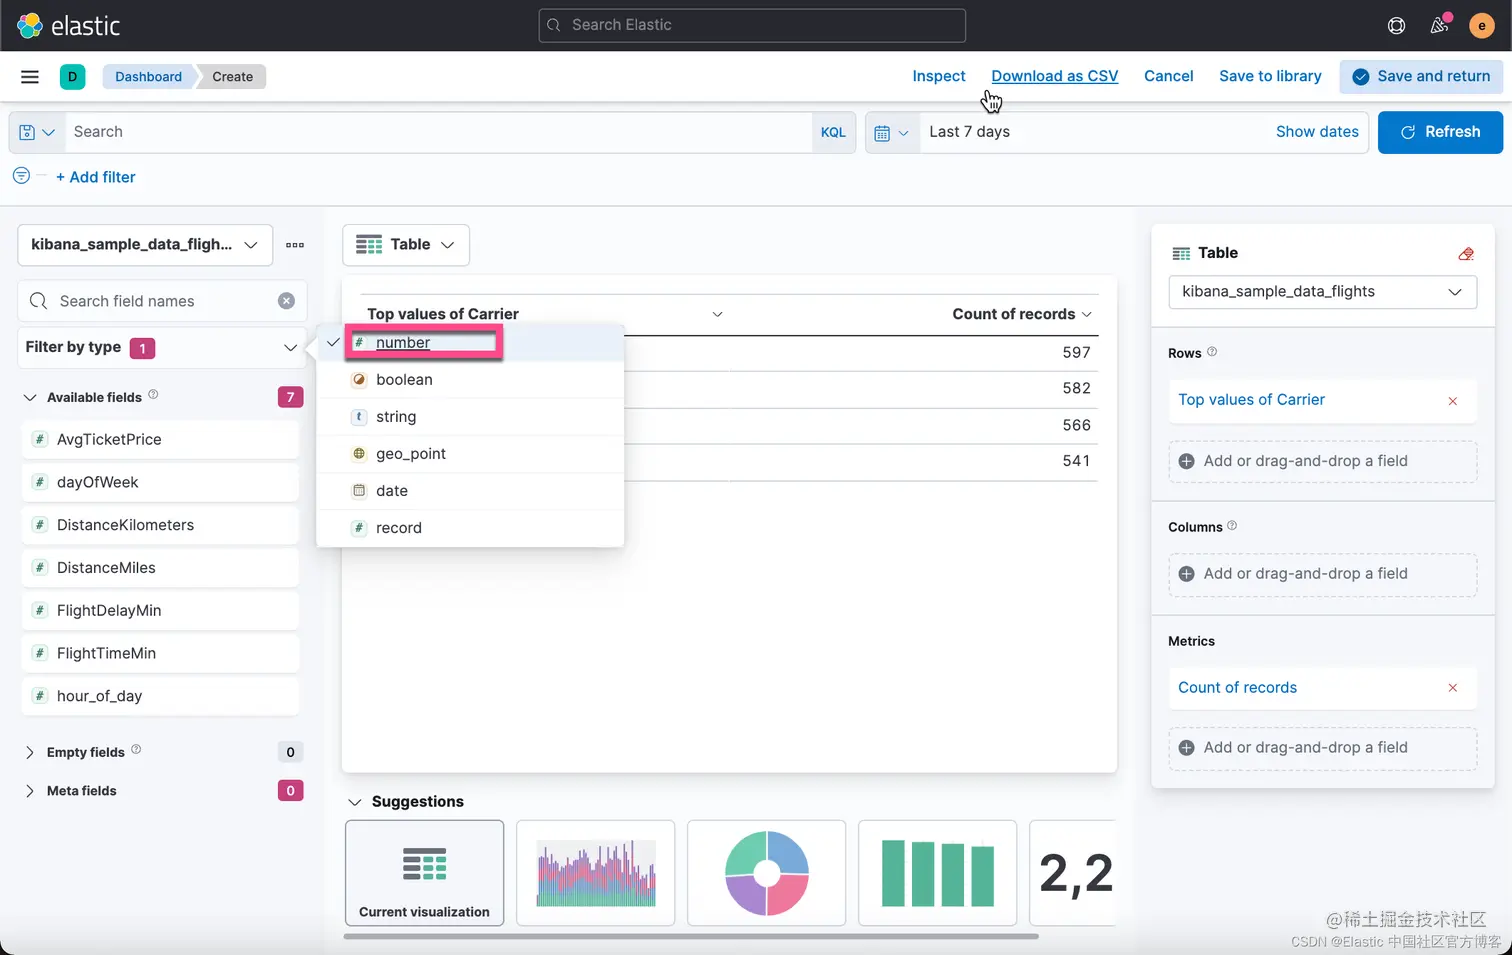
Task: Click the Rows help icon
Action: (x=1212, y=351)
